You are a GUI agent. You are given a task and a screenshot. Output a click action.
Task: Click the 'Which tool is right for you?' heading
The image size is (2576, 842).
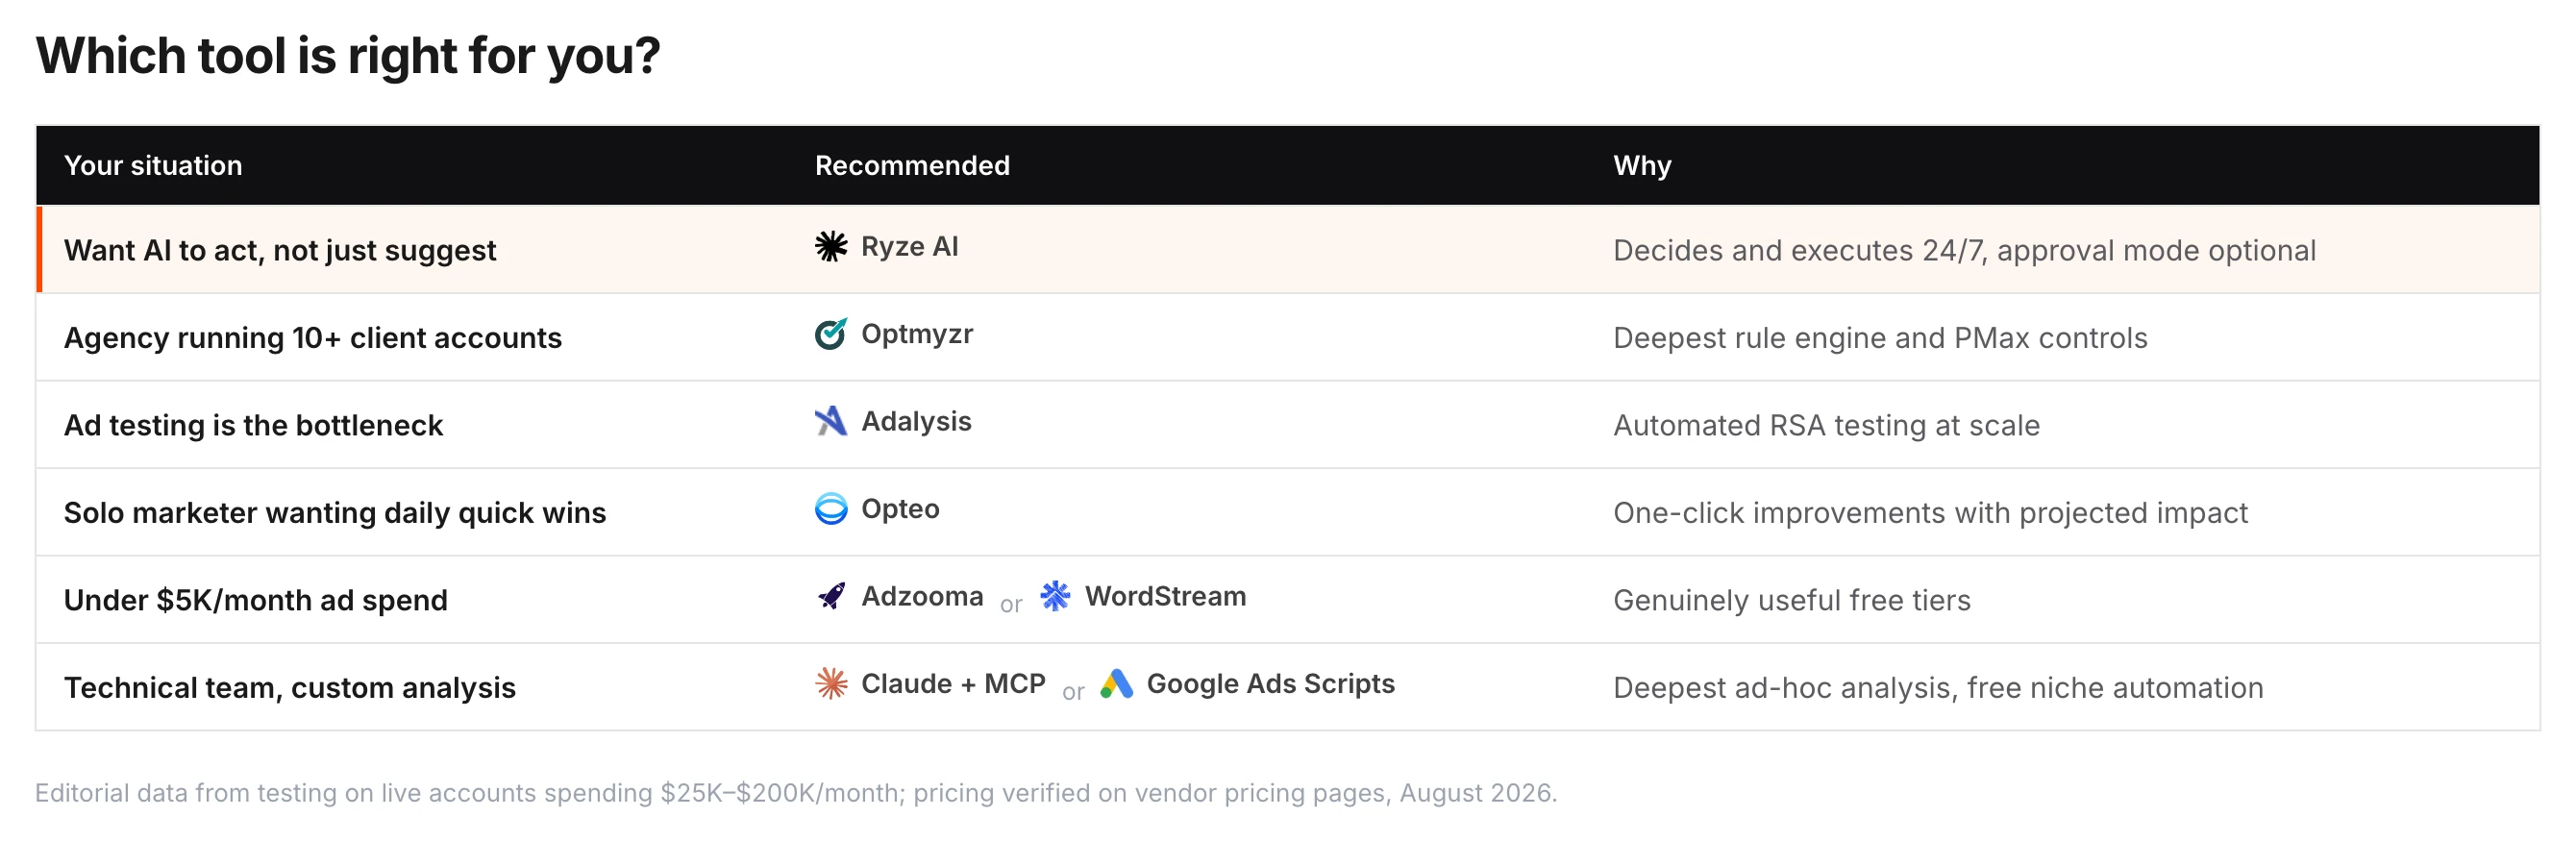(348, 56)
